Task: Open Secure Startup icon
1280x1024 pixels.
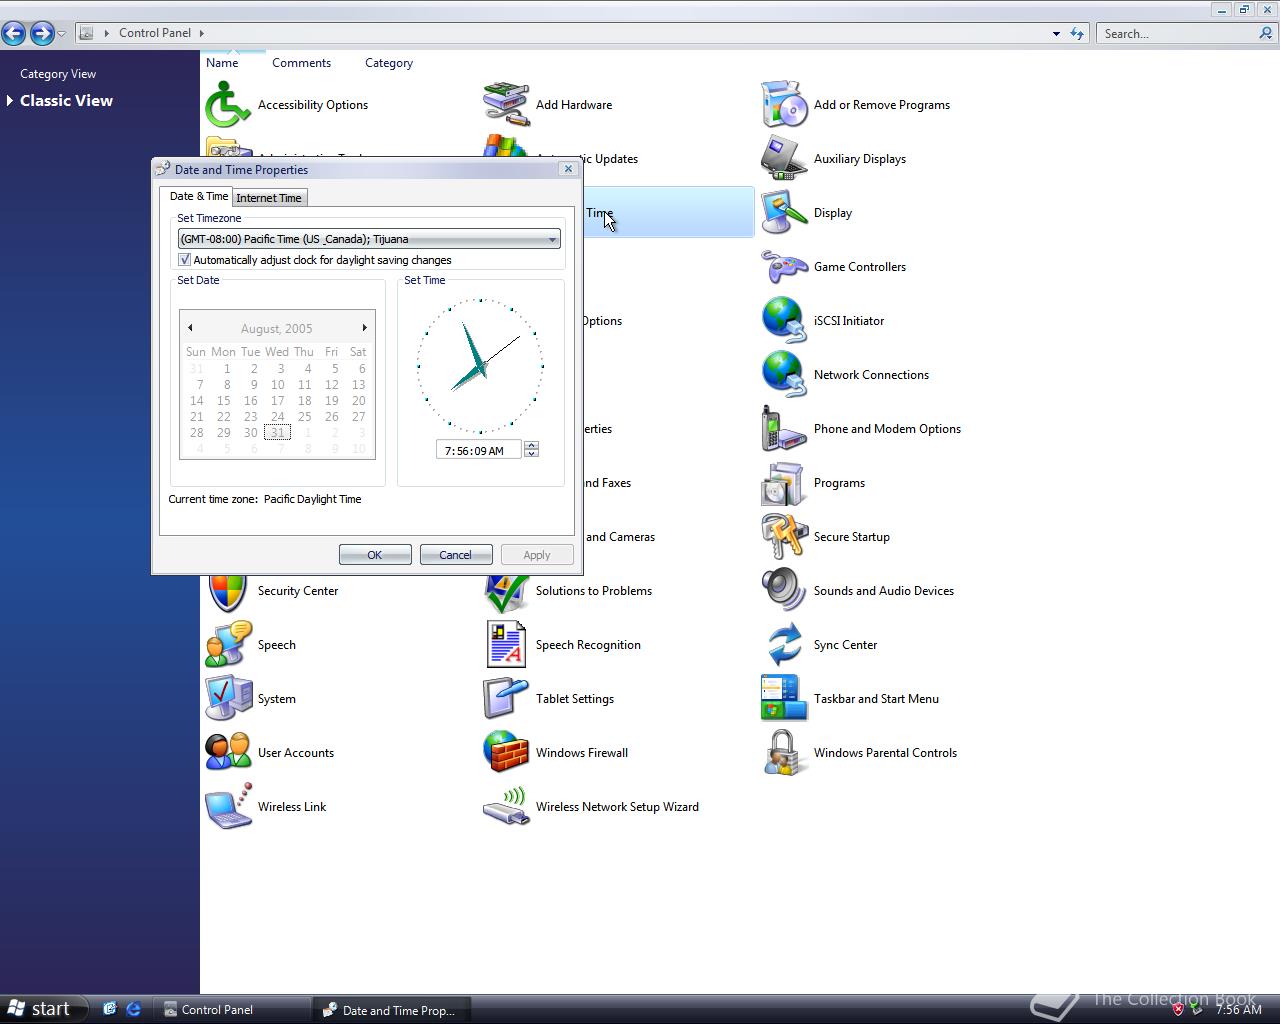Action: [784, 537]
